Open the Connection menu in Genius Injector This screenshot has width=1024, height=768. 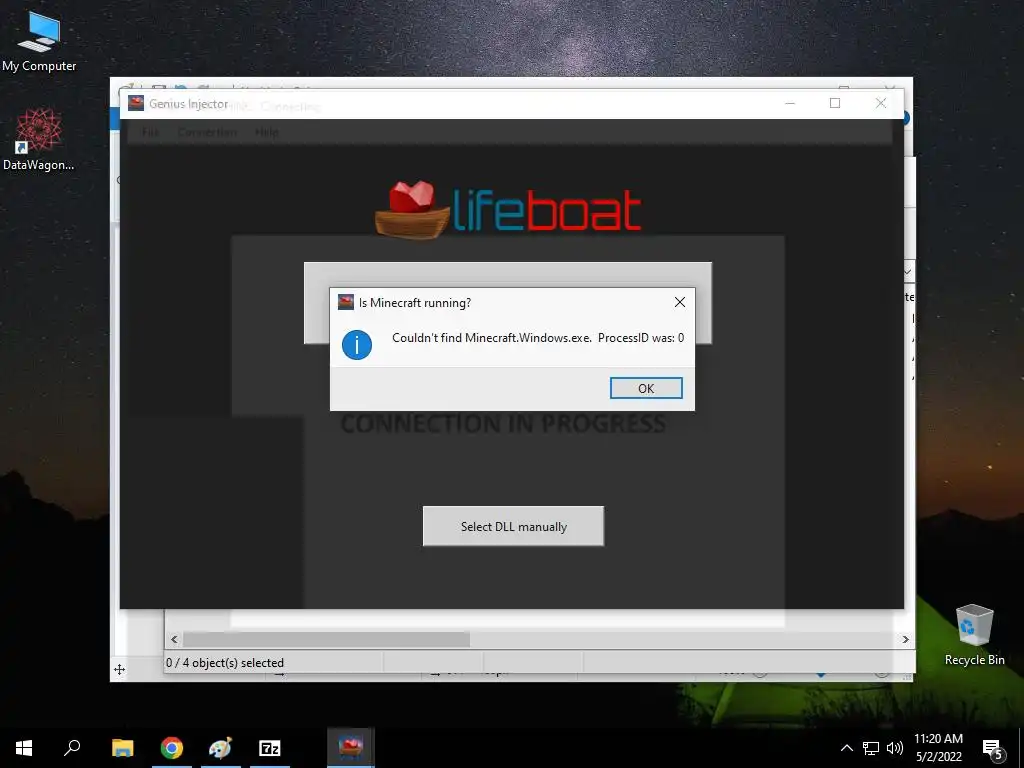click(x=207, y=132)
